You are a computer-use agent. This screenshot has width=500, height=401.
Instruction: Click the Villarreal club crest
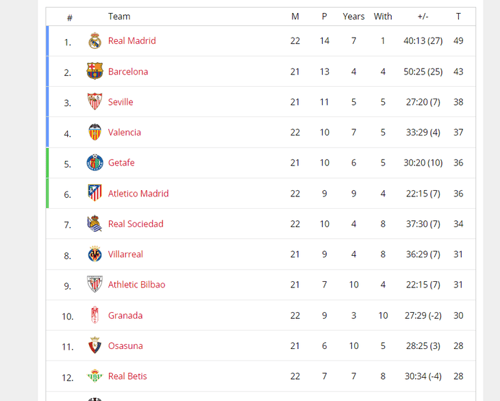(95, 254)
